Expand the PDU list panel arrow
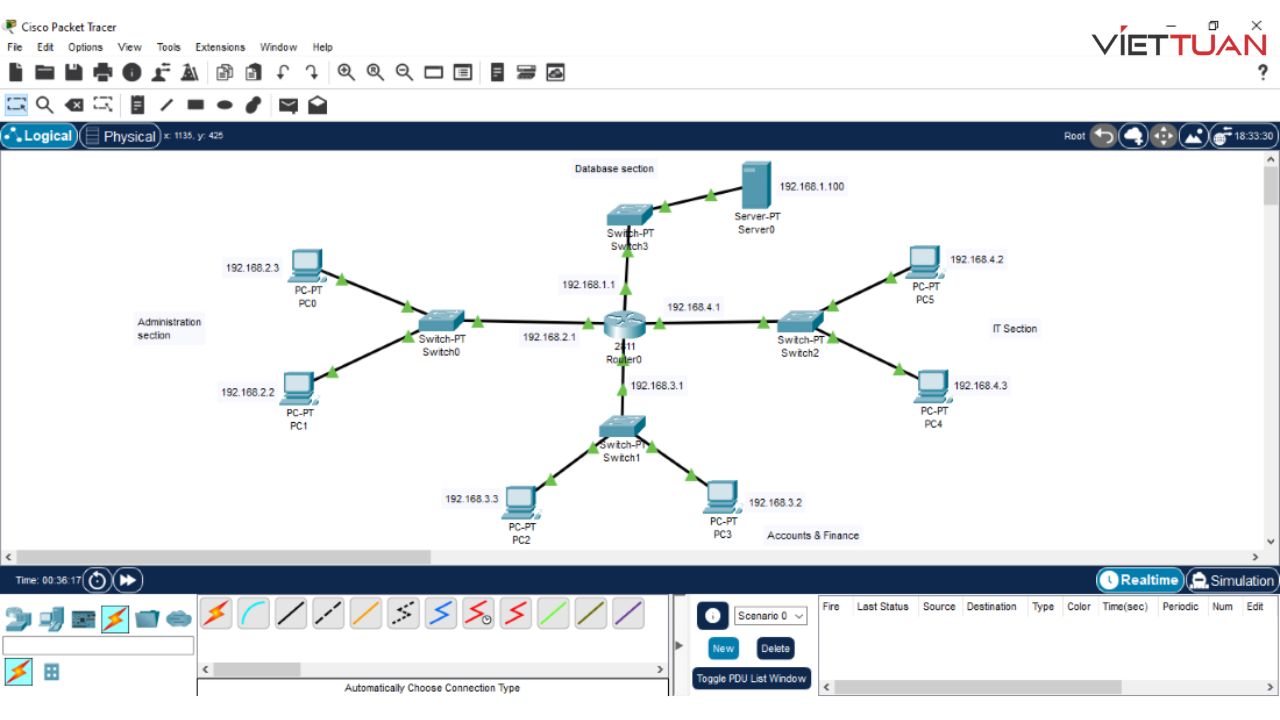Viewport: 1280px width, 720px height. [x=679, y=645]
